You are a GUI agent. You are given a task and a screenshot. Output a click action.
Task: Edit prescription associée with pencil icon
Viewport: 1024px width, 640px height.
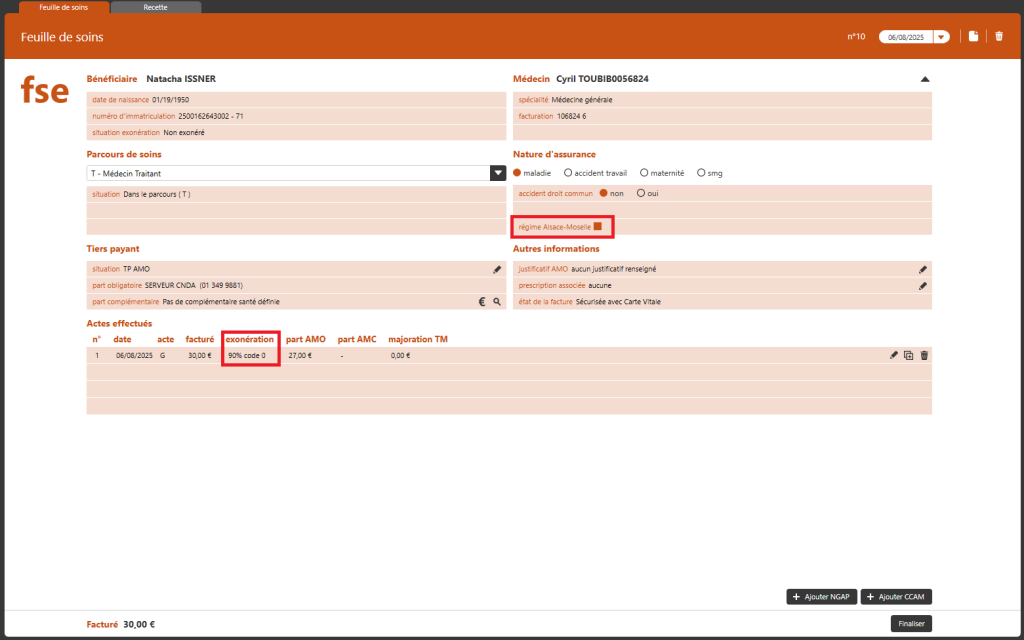click(x=923, y=285)
